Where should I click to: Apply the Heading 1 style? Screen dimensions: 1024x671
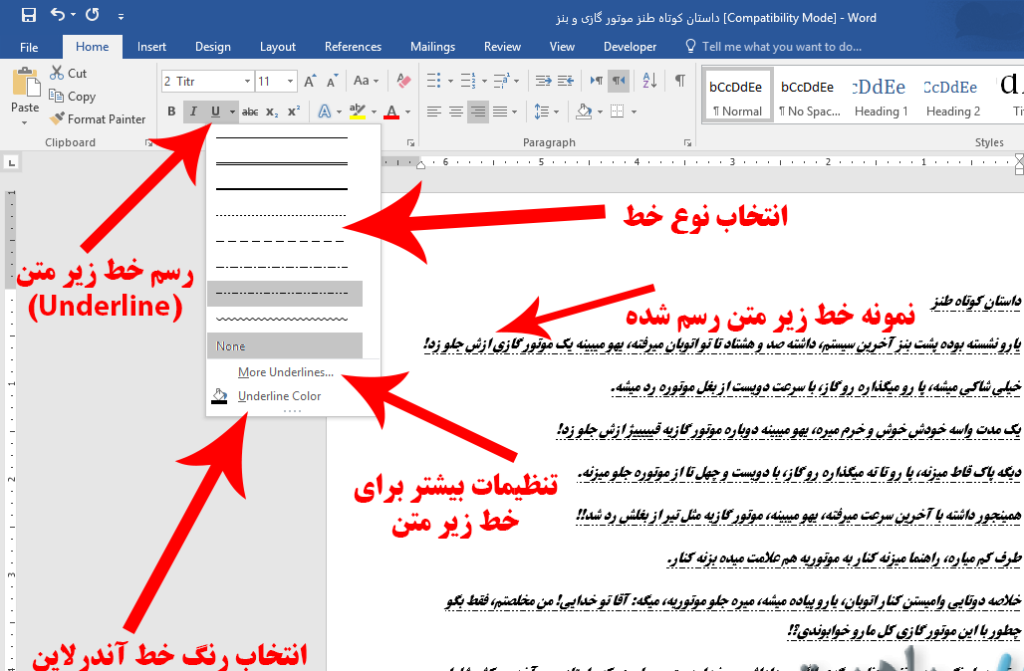tap(881, 96)
